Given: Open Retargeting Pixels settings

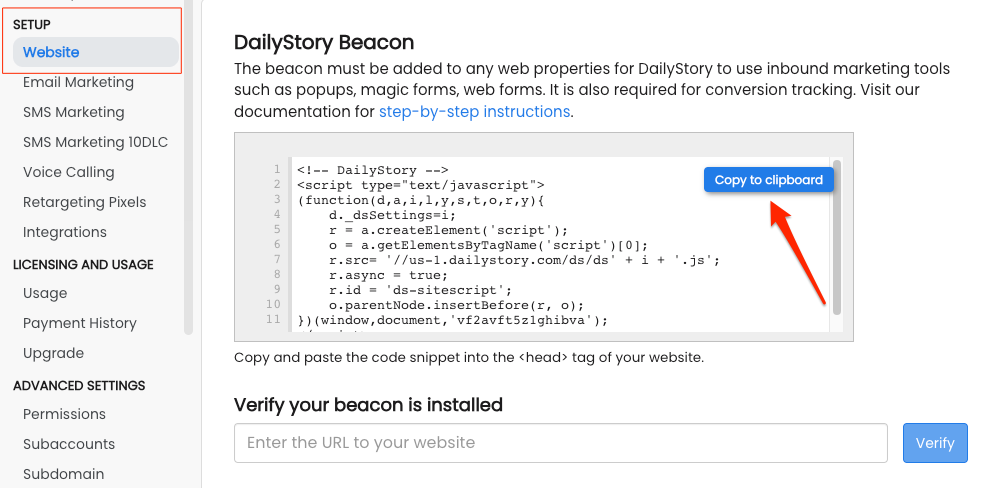Looking at the screenshot, I should click(x=84, y=203).
